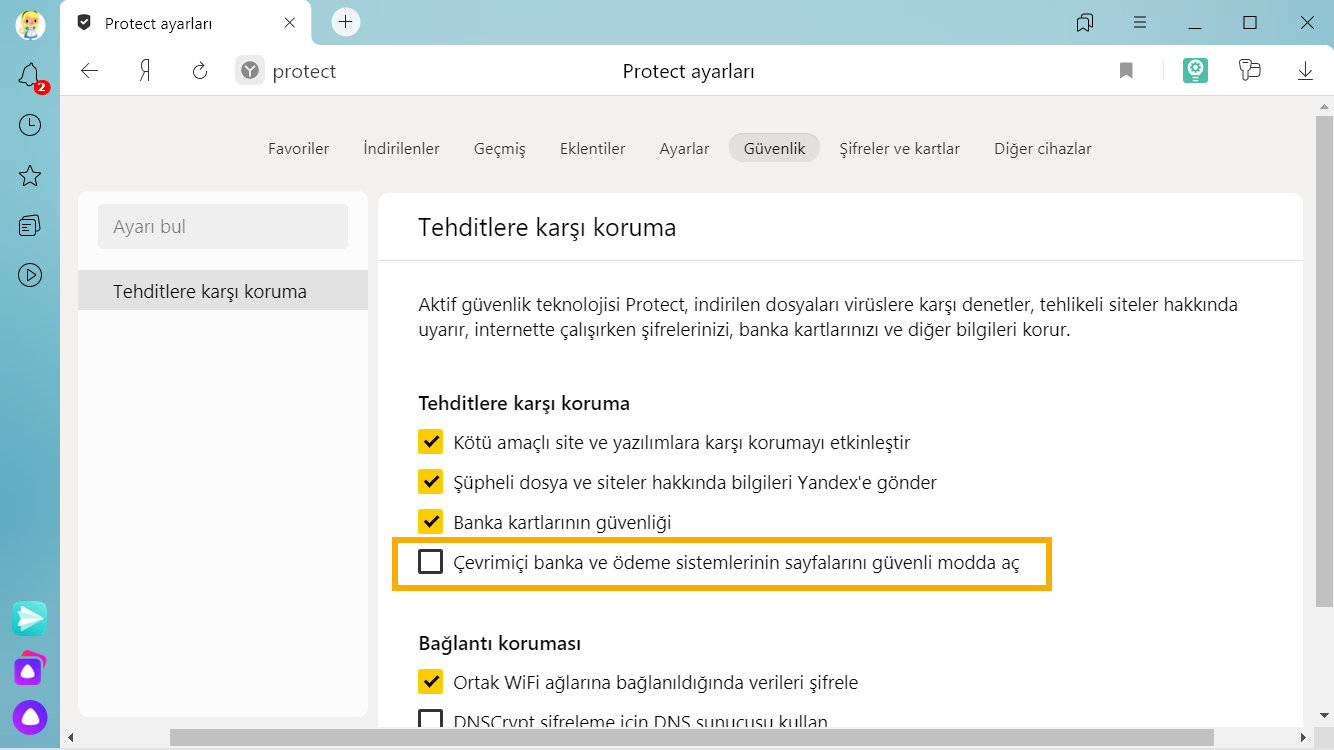Go back with the arrow icon

point(90,71)
